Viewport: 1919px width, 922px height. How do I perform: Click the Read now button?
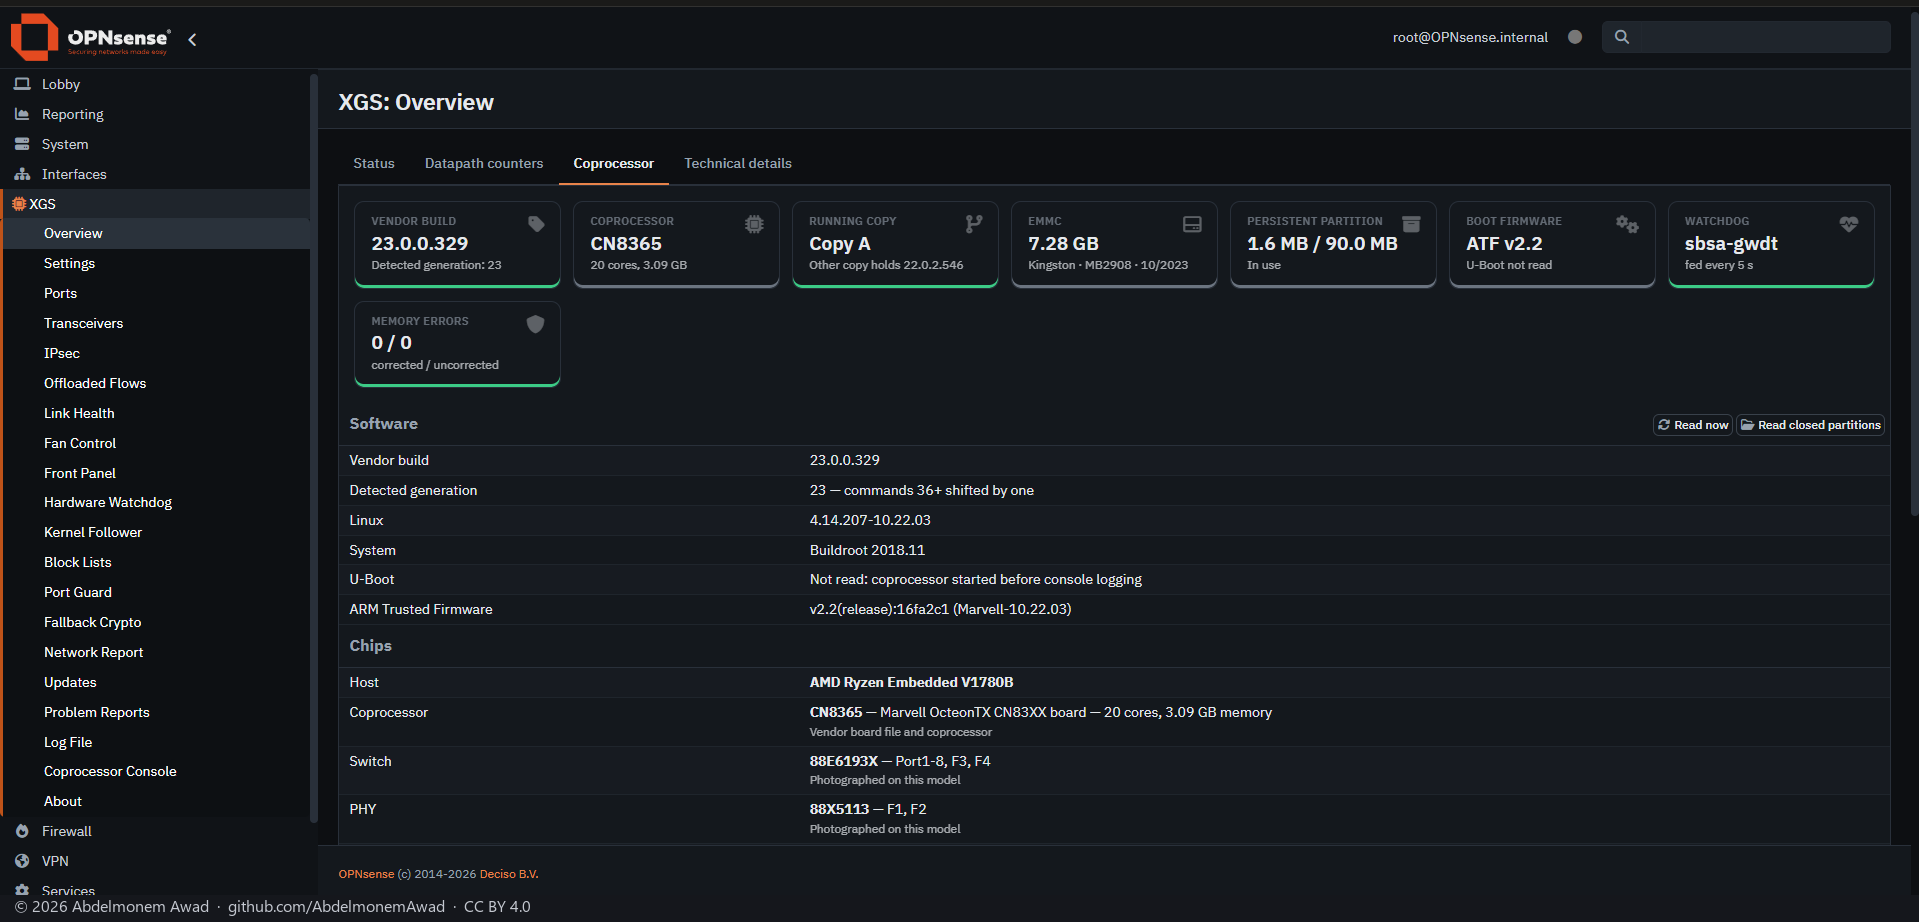tap(1693, 425)
